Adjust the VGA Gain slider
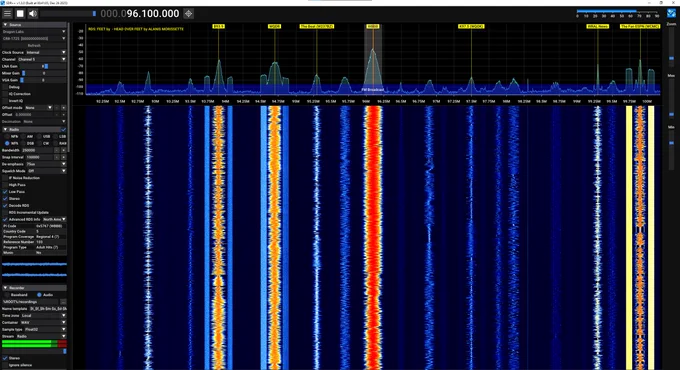 click(x=43, y=80)
